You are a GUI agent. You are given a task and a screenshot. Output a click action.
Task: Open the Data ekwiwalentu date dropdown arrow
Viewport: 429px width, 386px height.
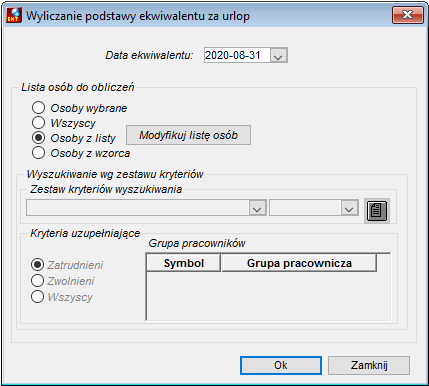point(278,55)
